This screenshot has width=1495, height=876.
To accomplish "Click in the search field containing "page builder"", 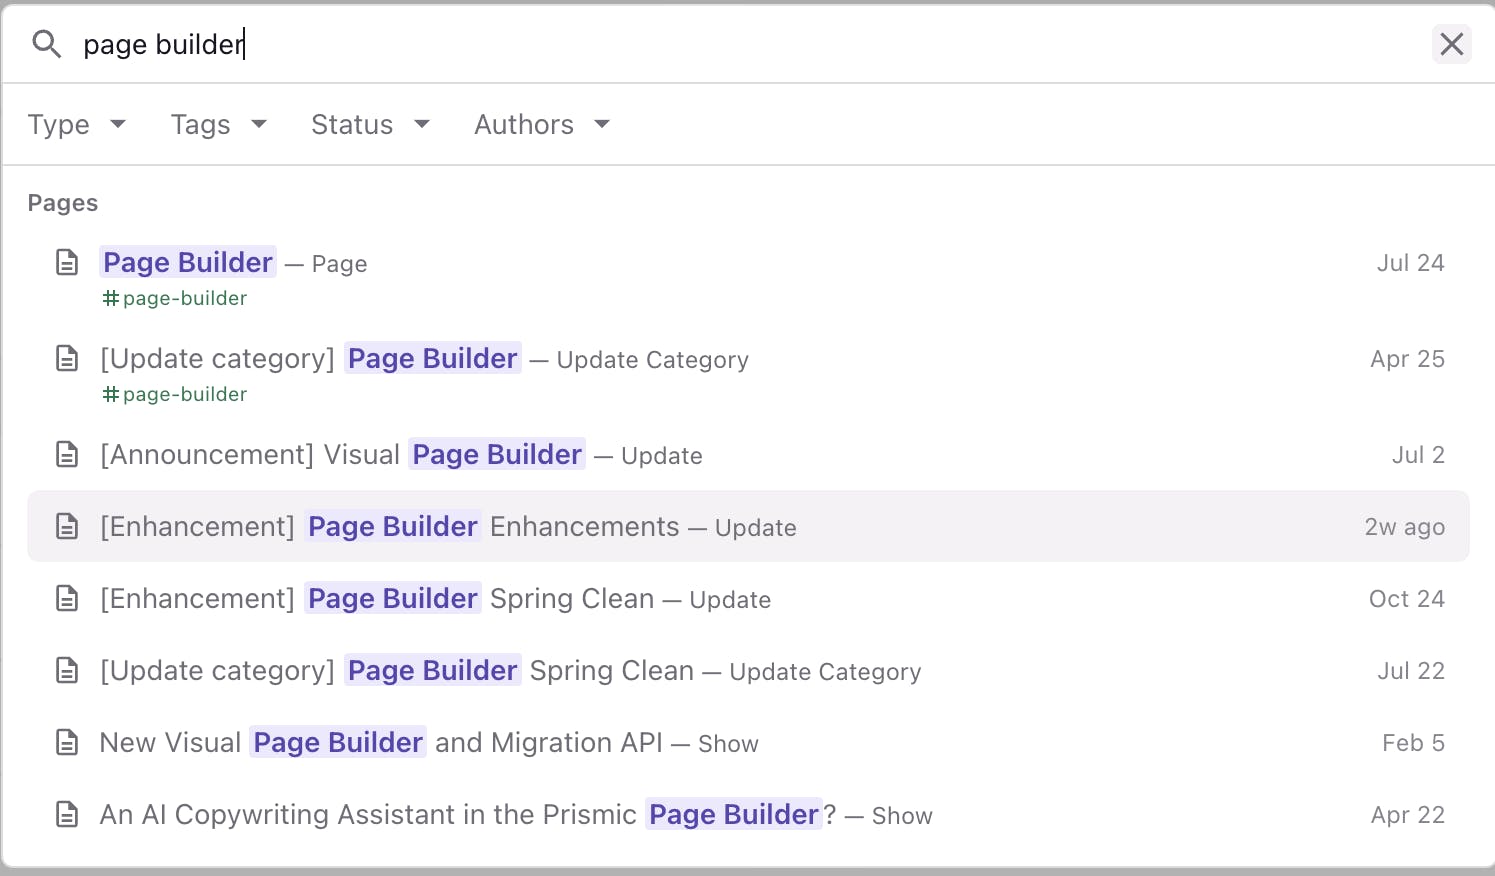I will (x=700, y=44).
